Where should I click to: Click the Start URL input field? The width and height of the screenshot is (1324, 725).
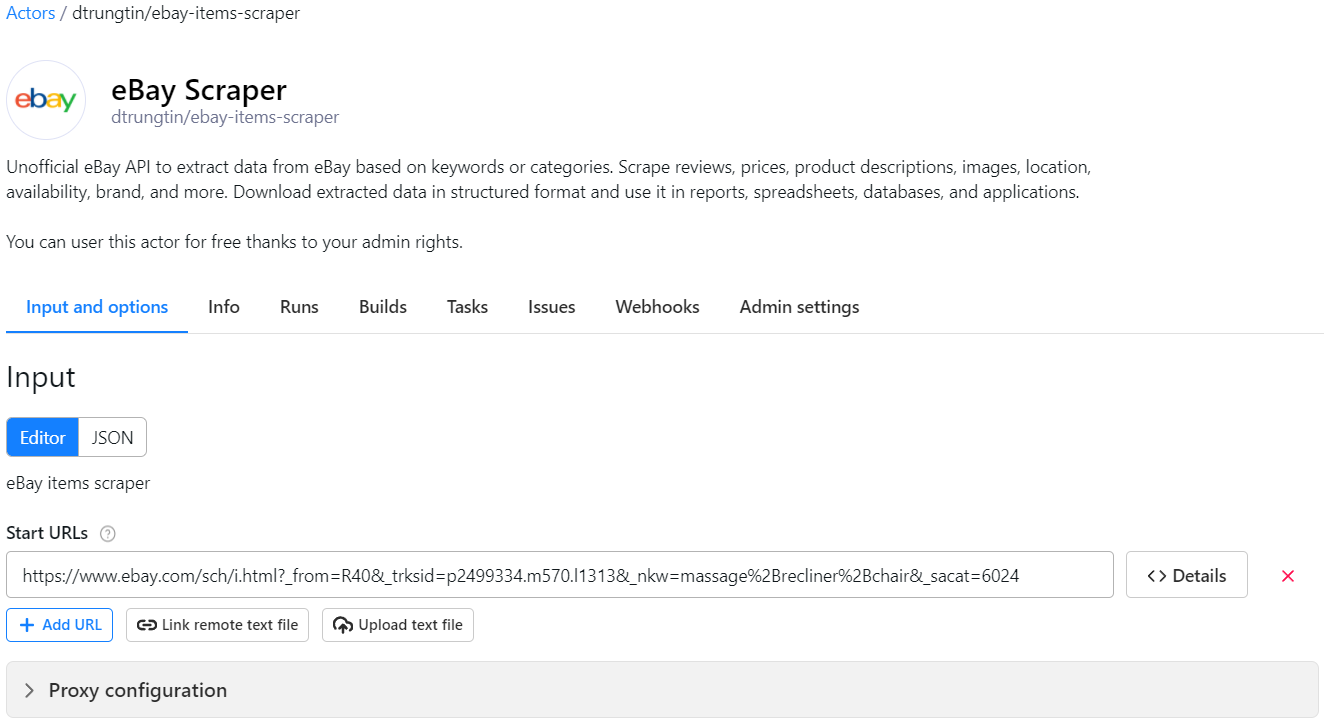[x=560, y=575]
